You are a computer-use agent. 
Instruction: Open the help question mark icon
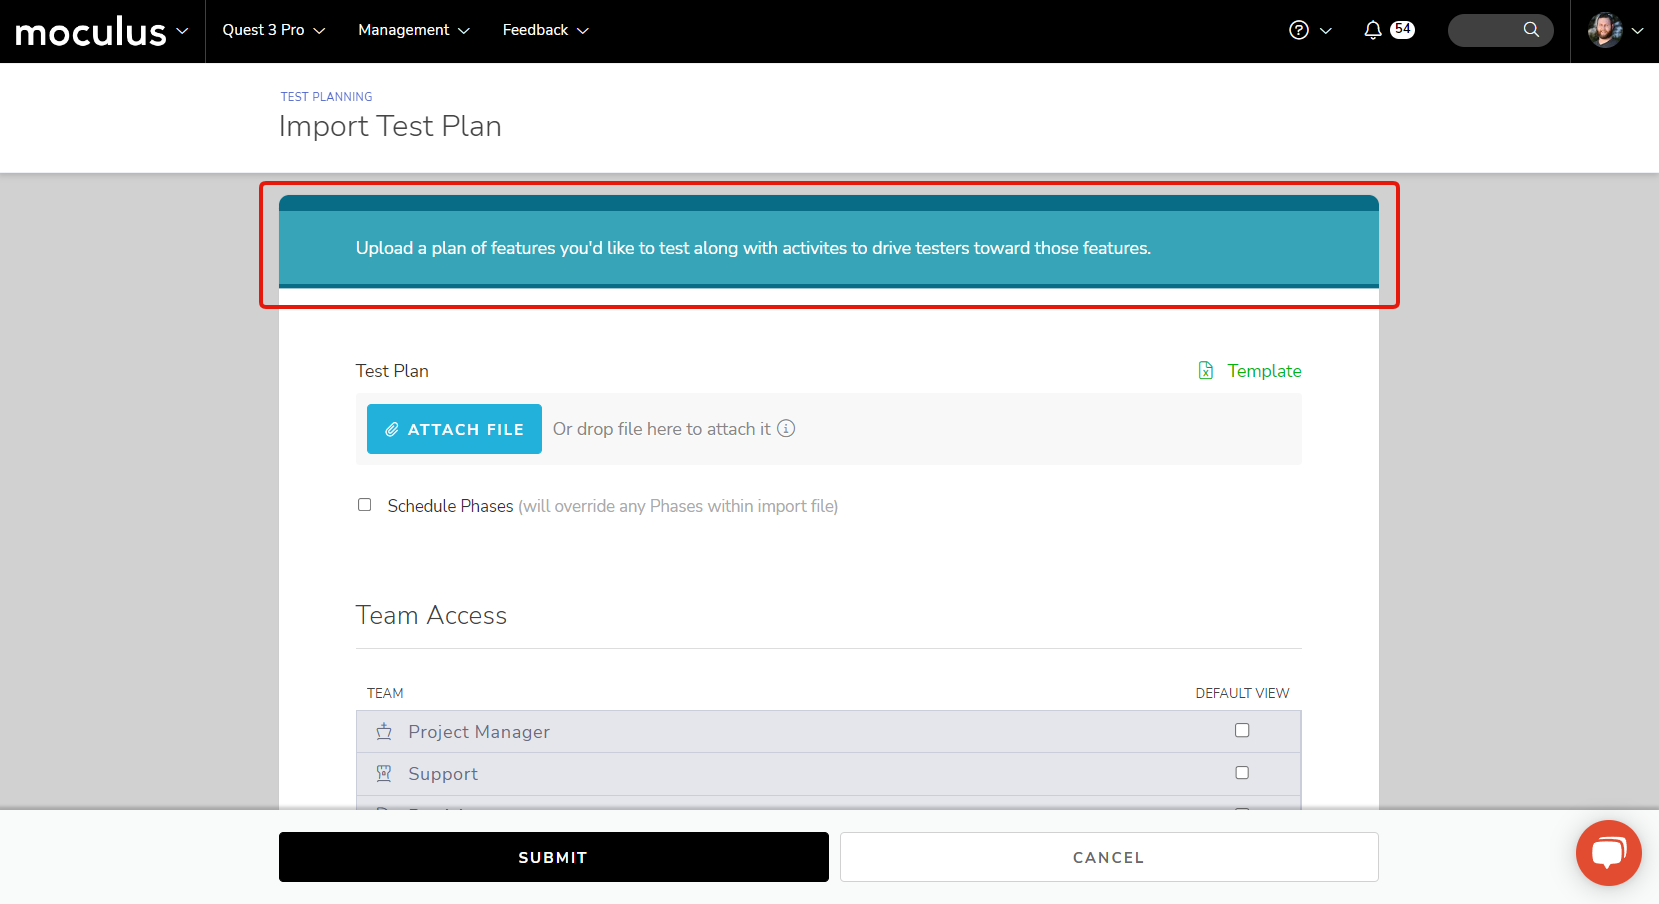[x=1299, y=30]
